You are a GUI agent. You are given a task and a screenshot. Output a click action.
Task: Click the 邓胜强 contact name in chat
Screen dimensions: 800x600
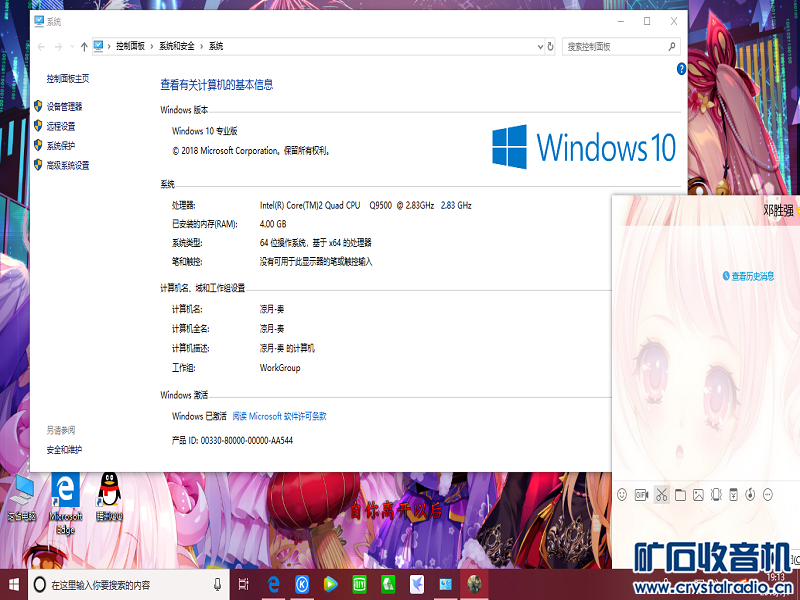(x=778, y=210)
